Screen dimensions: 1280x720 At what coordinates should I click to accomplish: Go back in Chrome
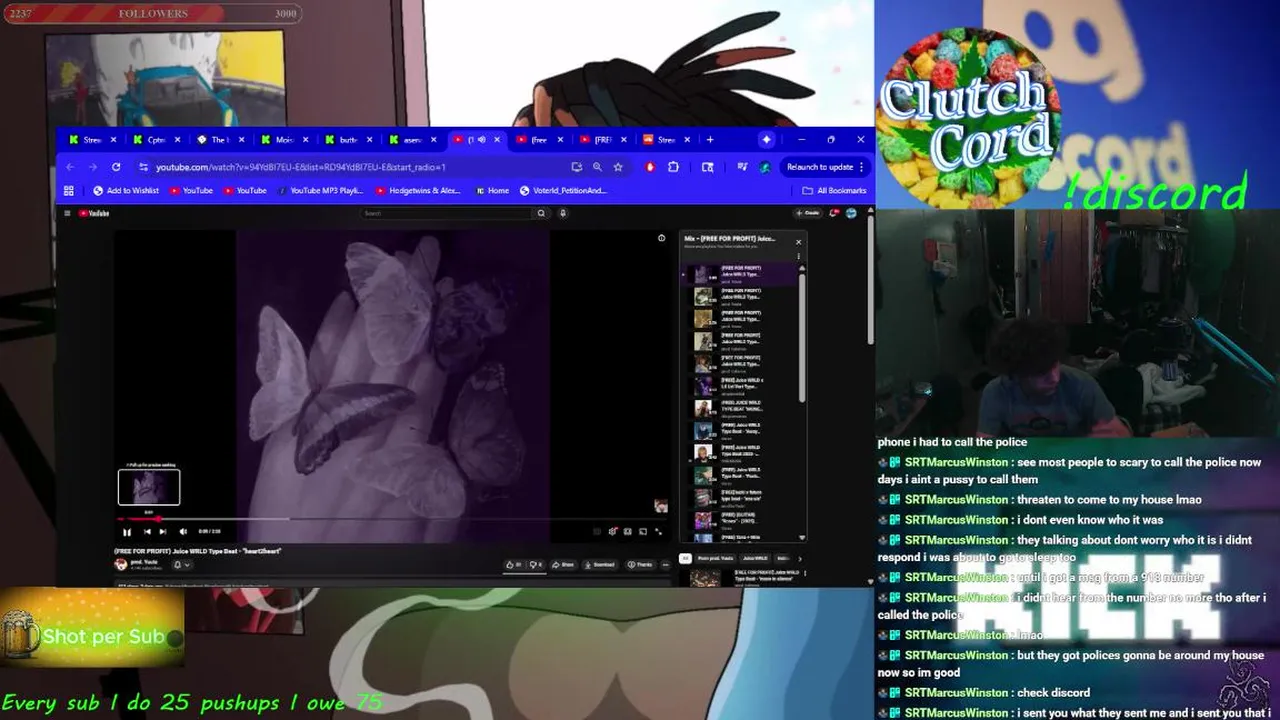[x=70, y=167]
